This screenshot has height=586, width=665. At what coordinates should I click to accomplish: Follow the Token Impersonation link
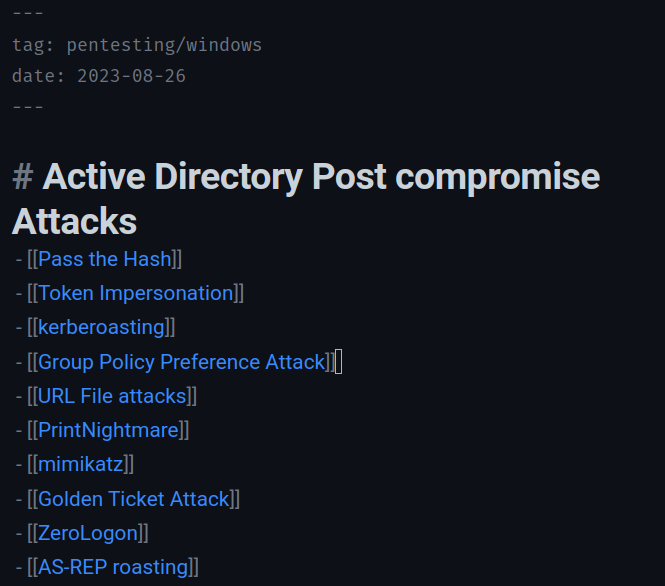135,293
